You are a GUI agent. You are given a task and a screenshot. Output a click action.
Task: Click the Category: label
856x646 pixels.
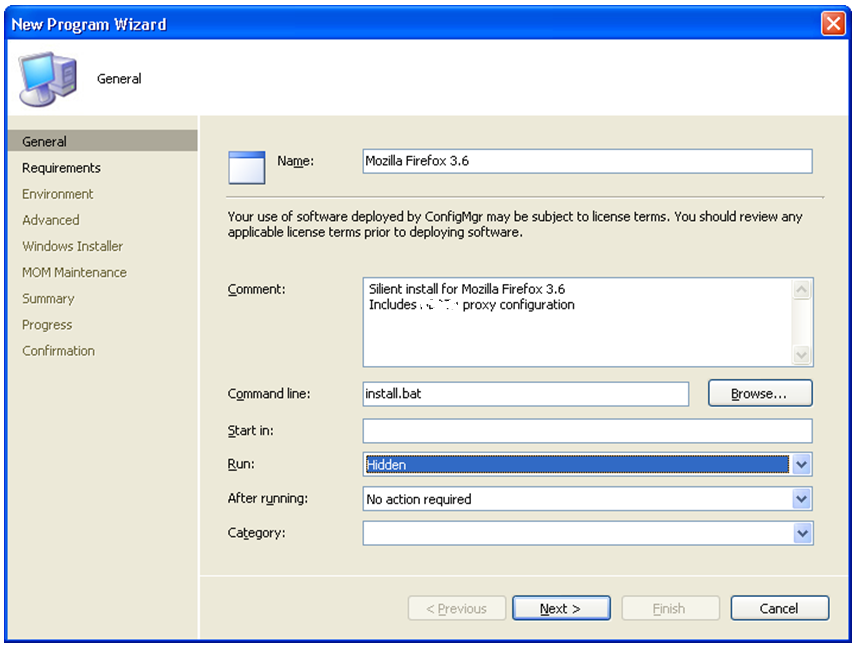[257, 533]
